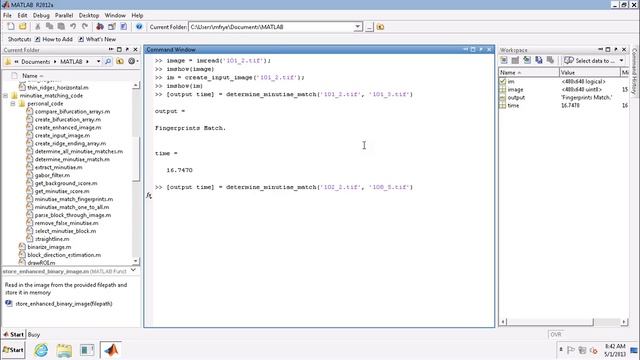
Task: Open the collapsed Command History side tab
Action: click(x=634, y=71)
